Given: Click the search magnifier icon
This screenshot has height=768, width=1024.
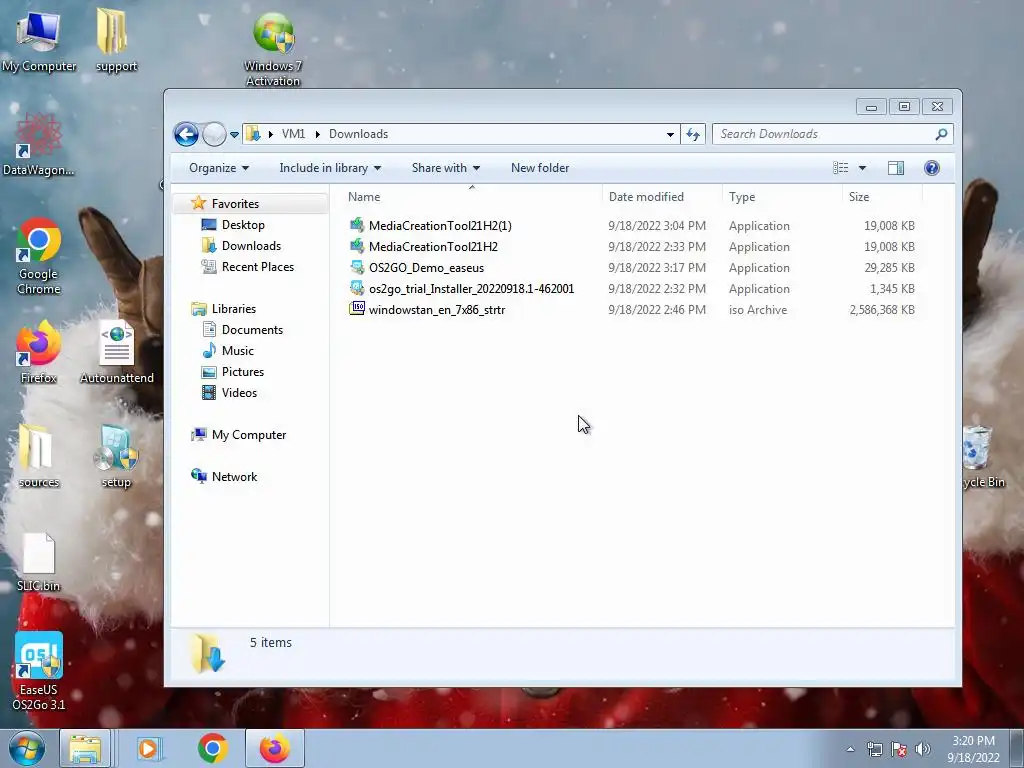Looking at the screenshot, I should point(941,134).
